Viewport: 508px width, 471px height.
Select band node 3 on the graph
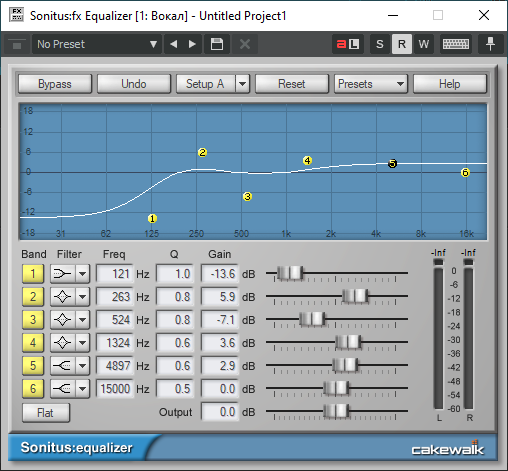[x=247, y=197]
